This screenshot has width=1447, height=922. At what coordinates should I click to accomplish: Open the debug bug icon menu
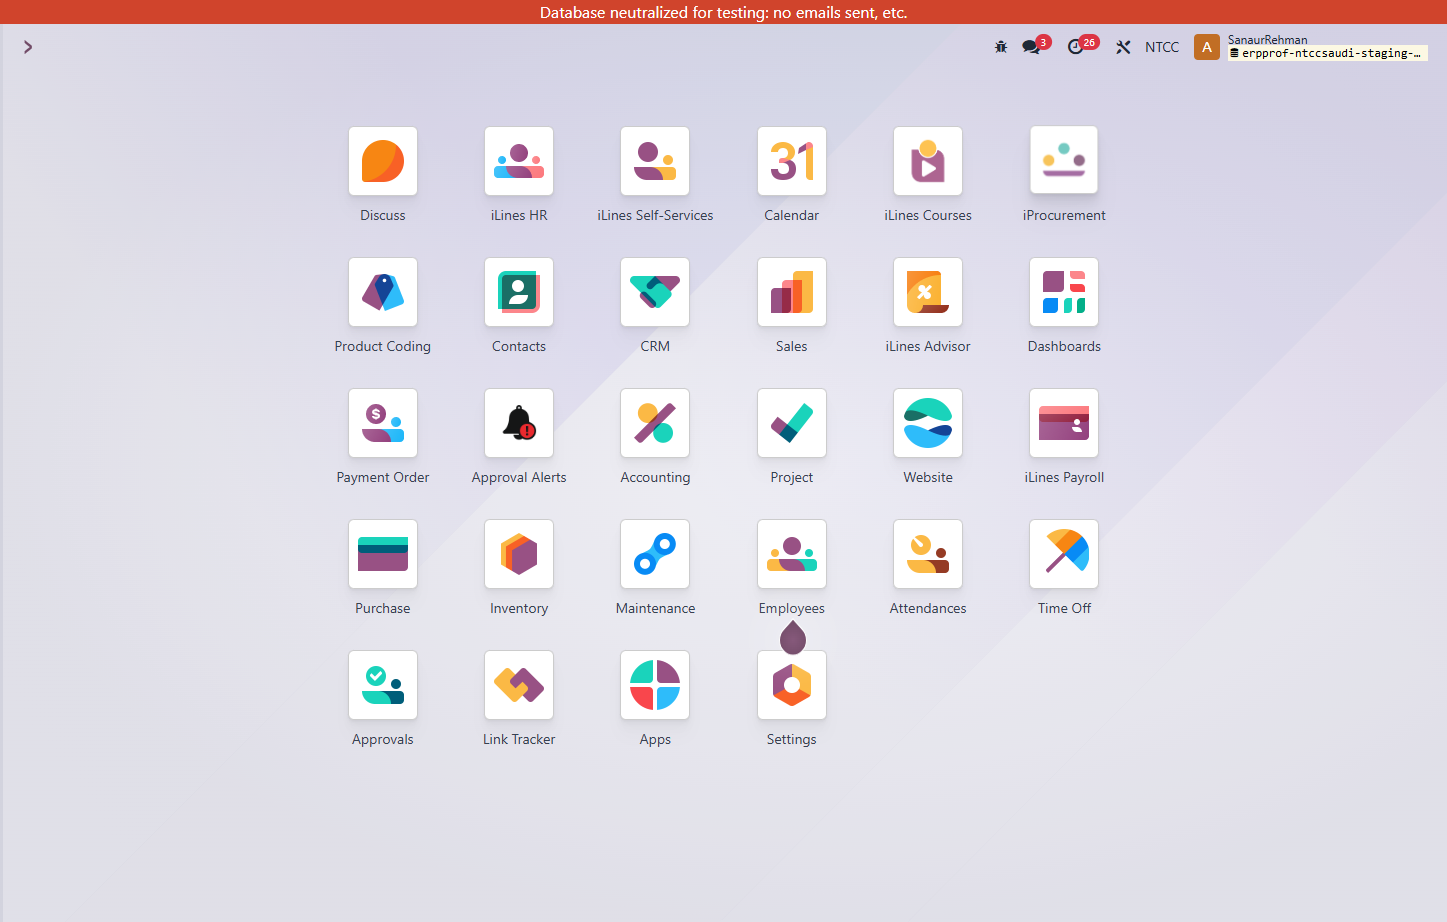pyautogui.click(x=1001, y=47)
